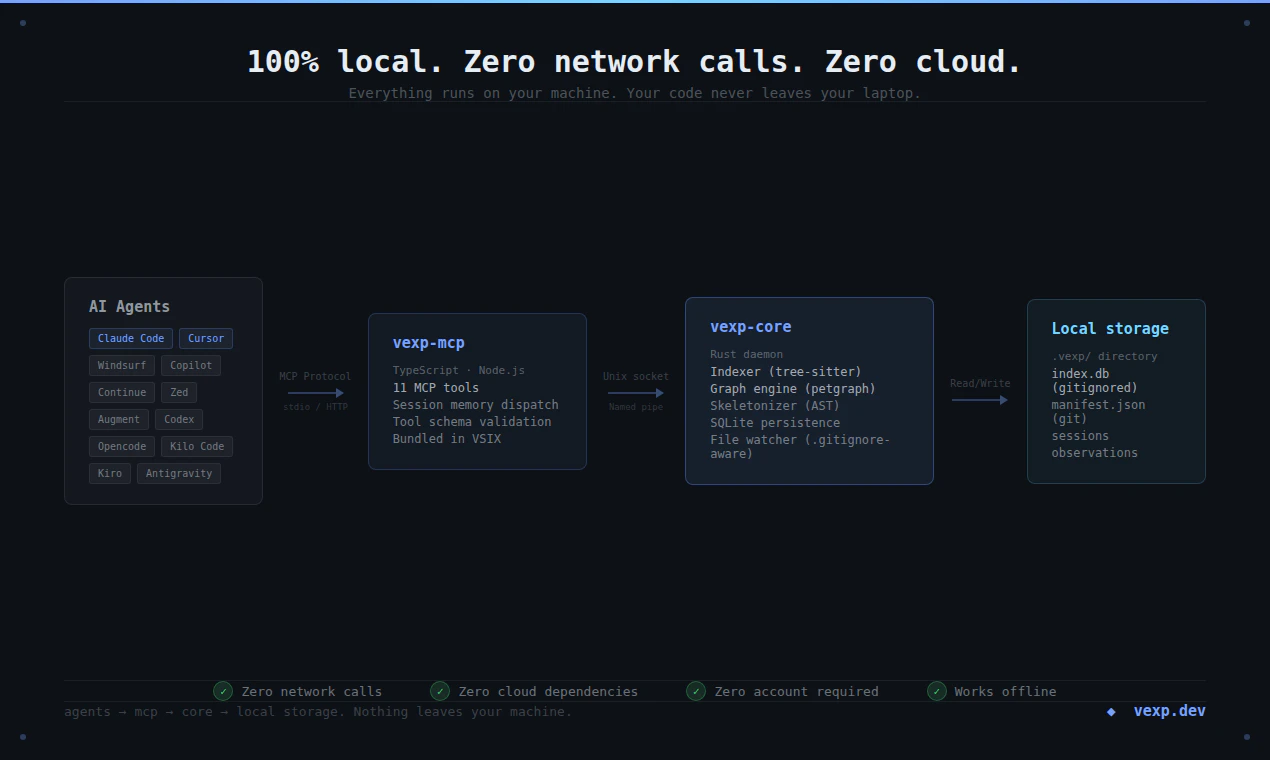The width and height of the screenshot is (1270, 760).
Task: Click the 'MCP Protocol' label
Action: click(x=315, y=376)
